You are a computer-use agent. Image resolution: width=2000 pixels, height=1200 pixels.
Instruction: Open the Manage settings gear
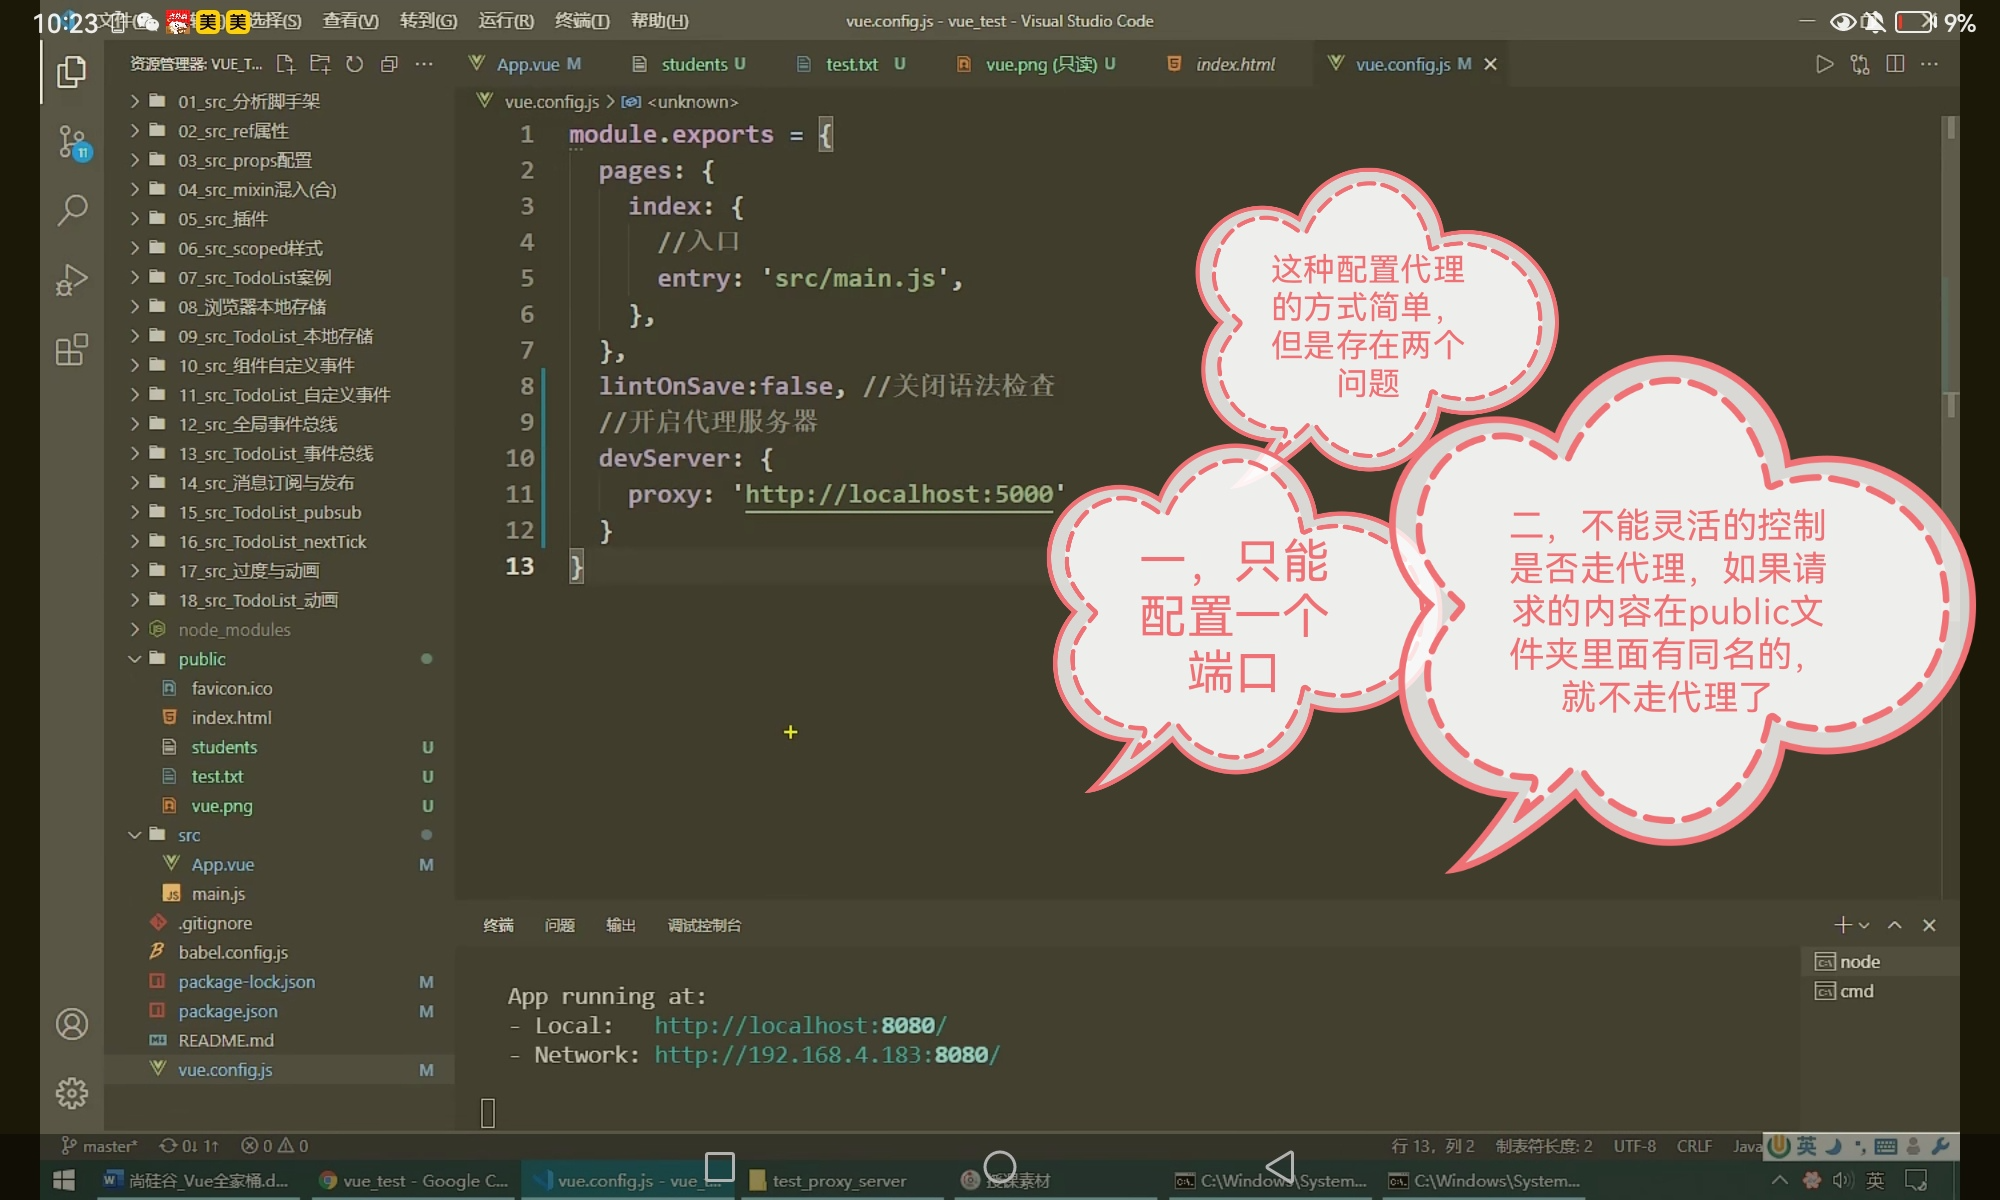[72, 1092]
